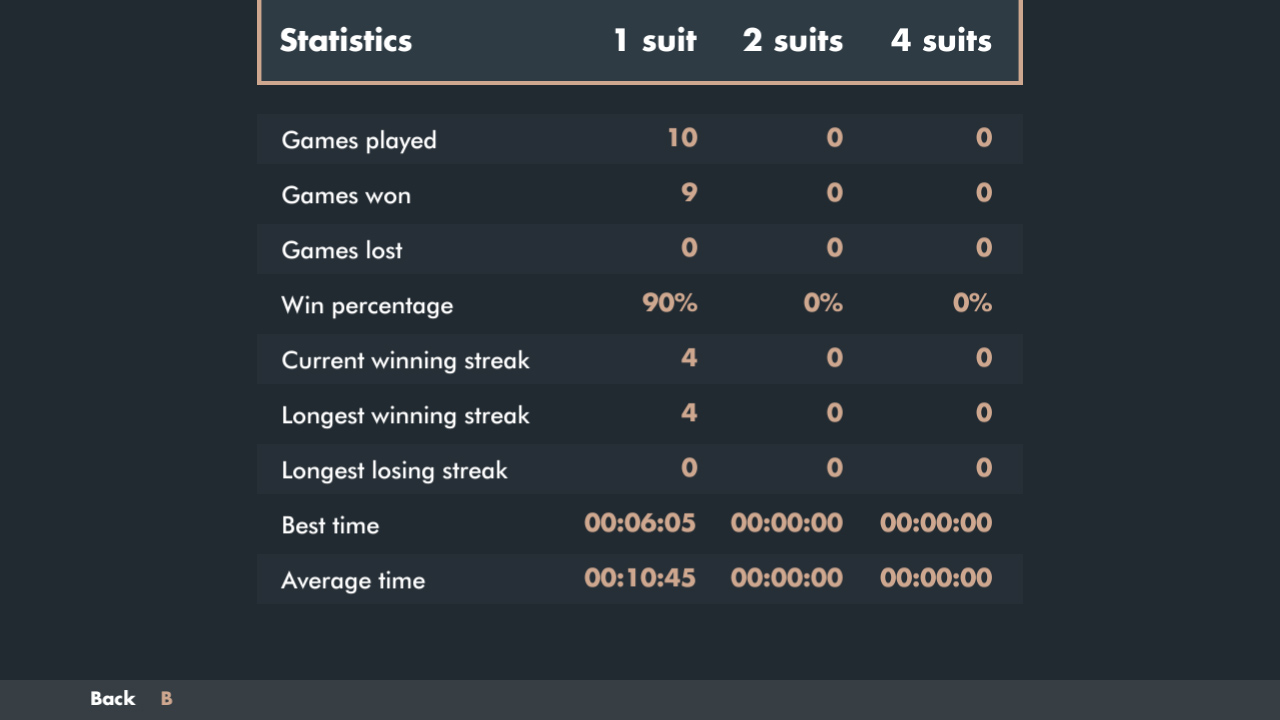Select the B shortcut indicator next to Back
1280x720 pixels.
point(166,698)
